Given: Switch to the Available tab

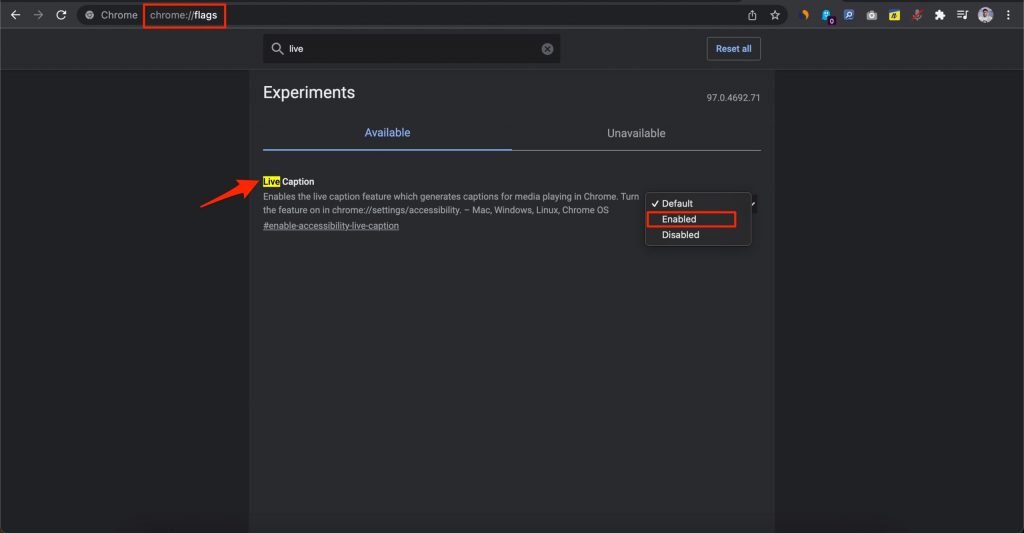Looking at the screenshot, I should click(x=387, y=133).
